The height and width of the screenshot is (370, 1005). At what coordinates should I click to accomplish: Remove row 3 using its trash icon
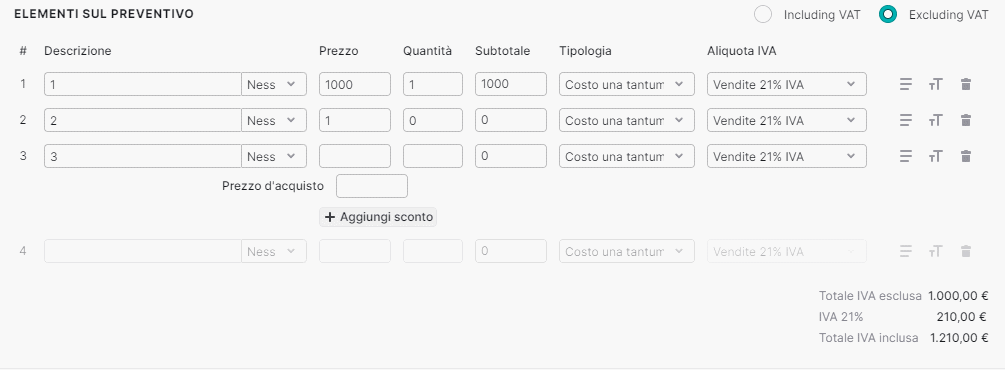pos(966,156)
